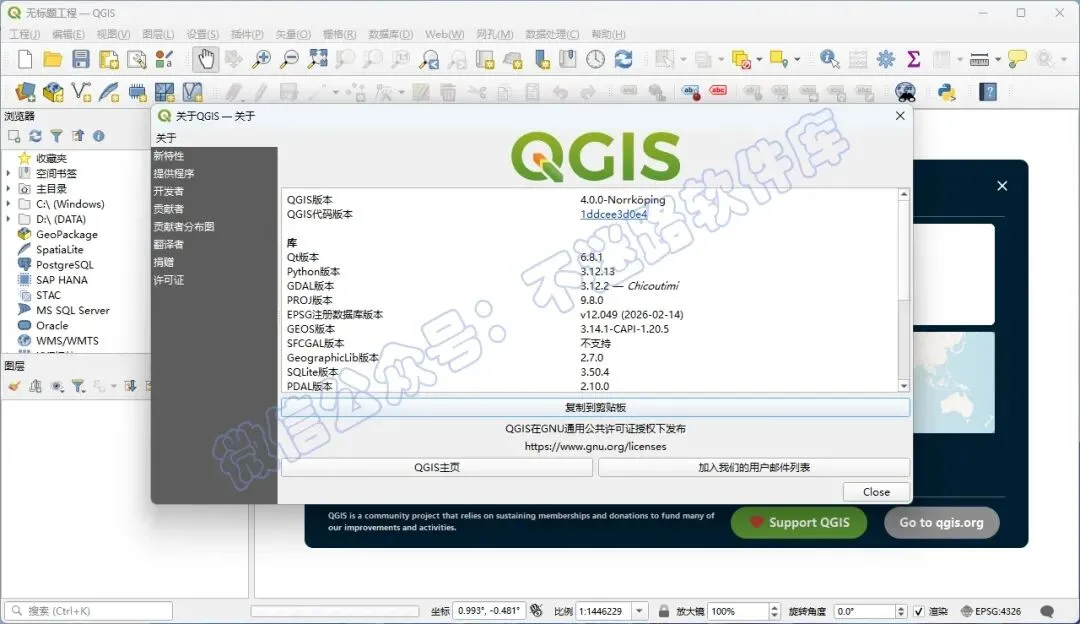
Task: Click the Zoom Full extent icon
Action: point(318,60)
